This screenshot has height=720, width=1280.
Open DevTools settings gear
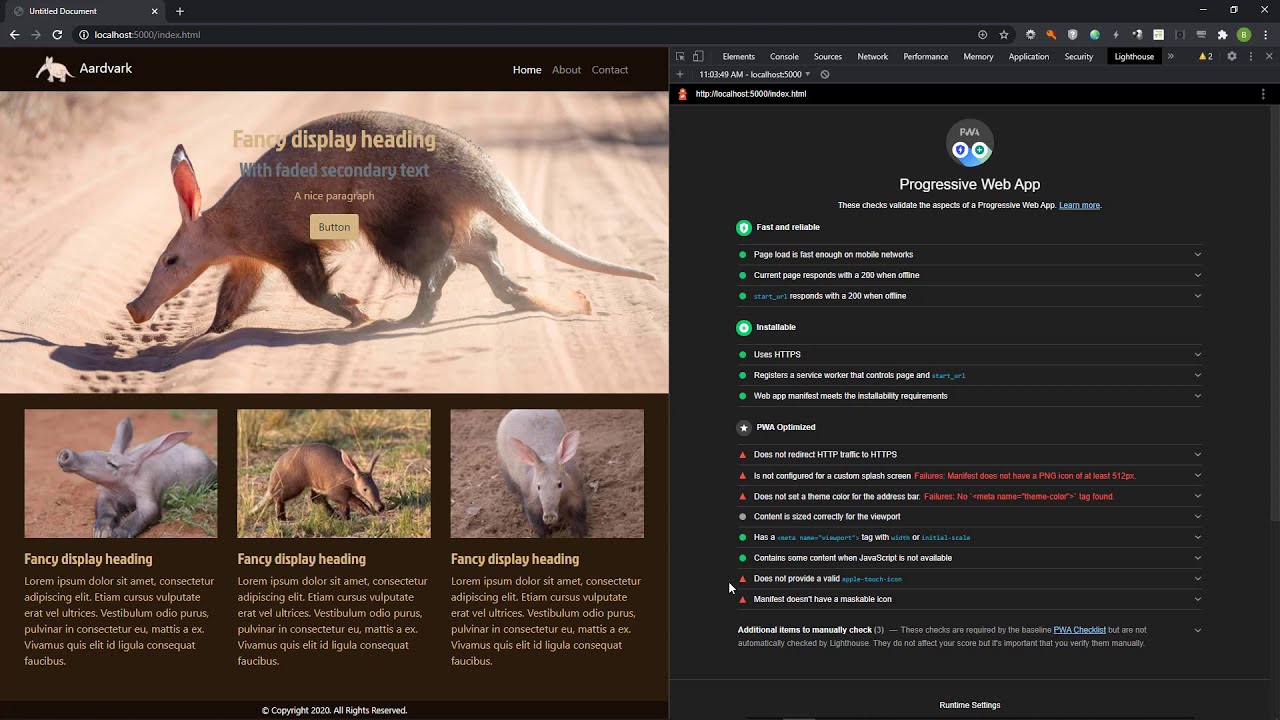1232,56
